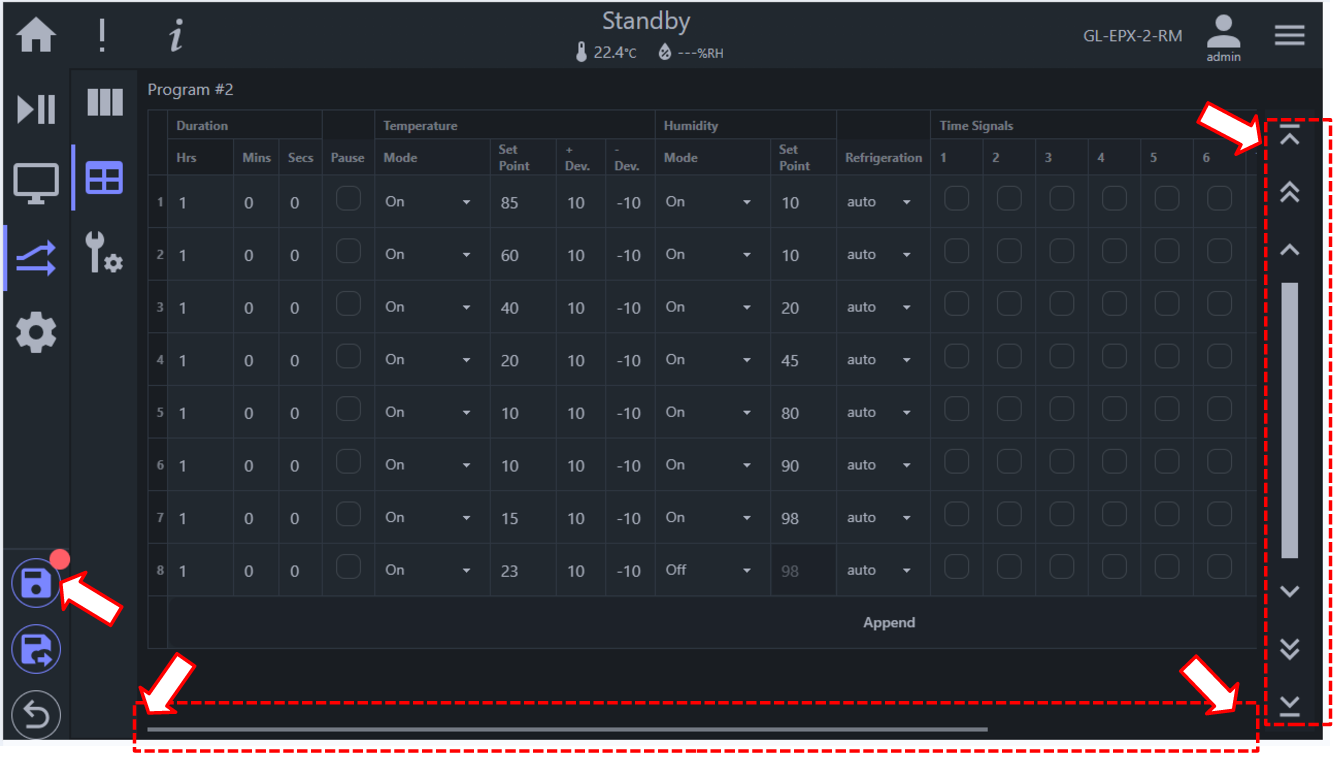Page down with the double chevron

(1290, 649)
